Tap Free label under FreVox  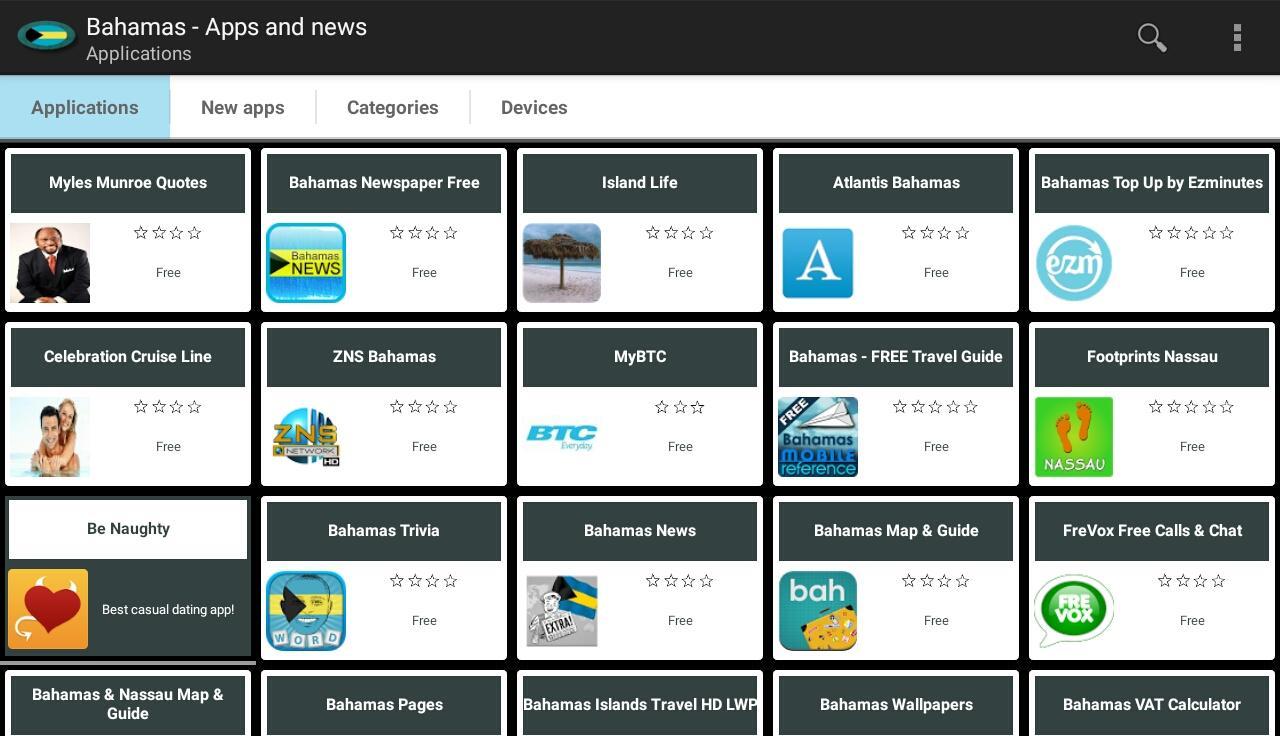pos(1192,620)
